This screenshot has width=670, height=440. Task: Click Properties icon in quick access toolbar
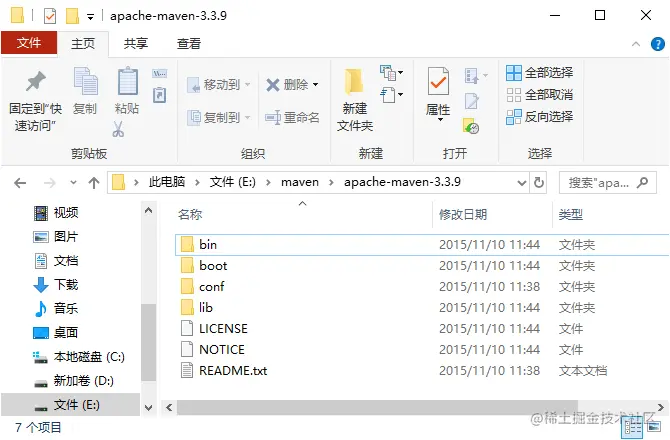pos(50,16)
